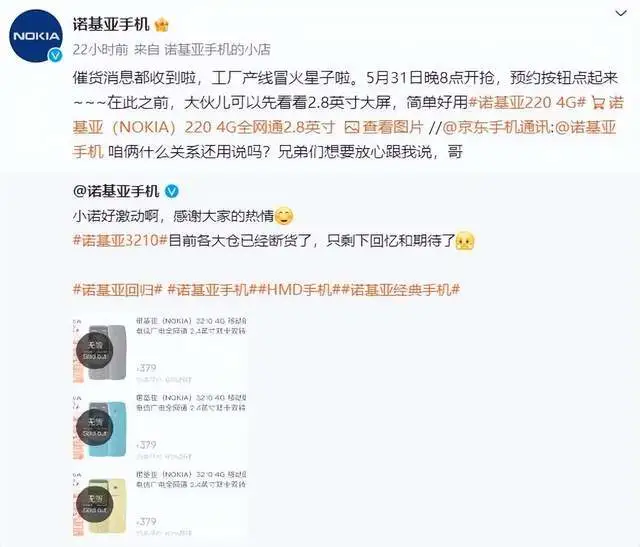Click the smiling emoji in repost text
The width and height of the screenshot is (640, 547).
284,216
